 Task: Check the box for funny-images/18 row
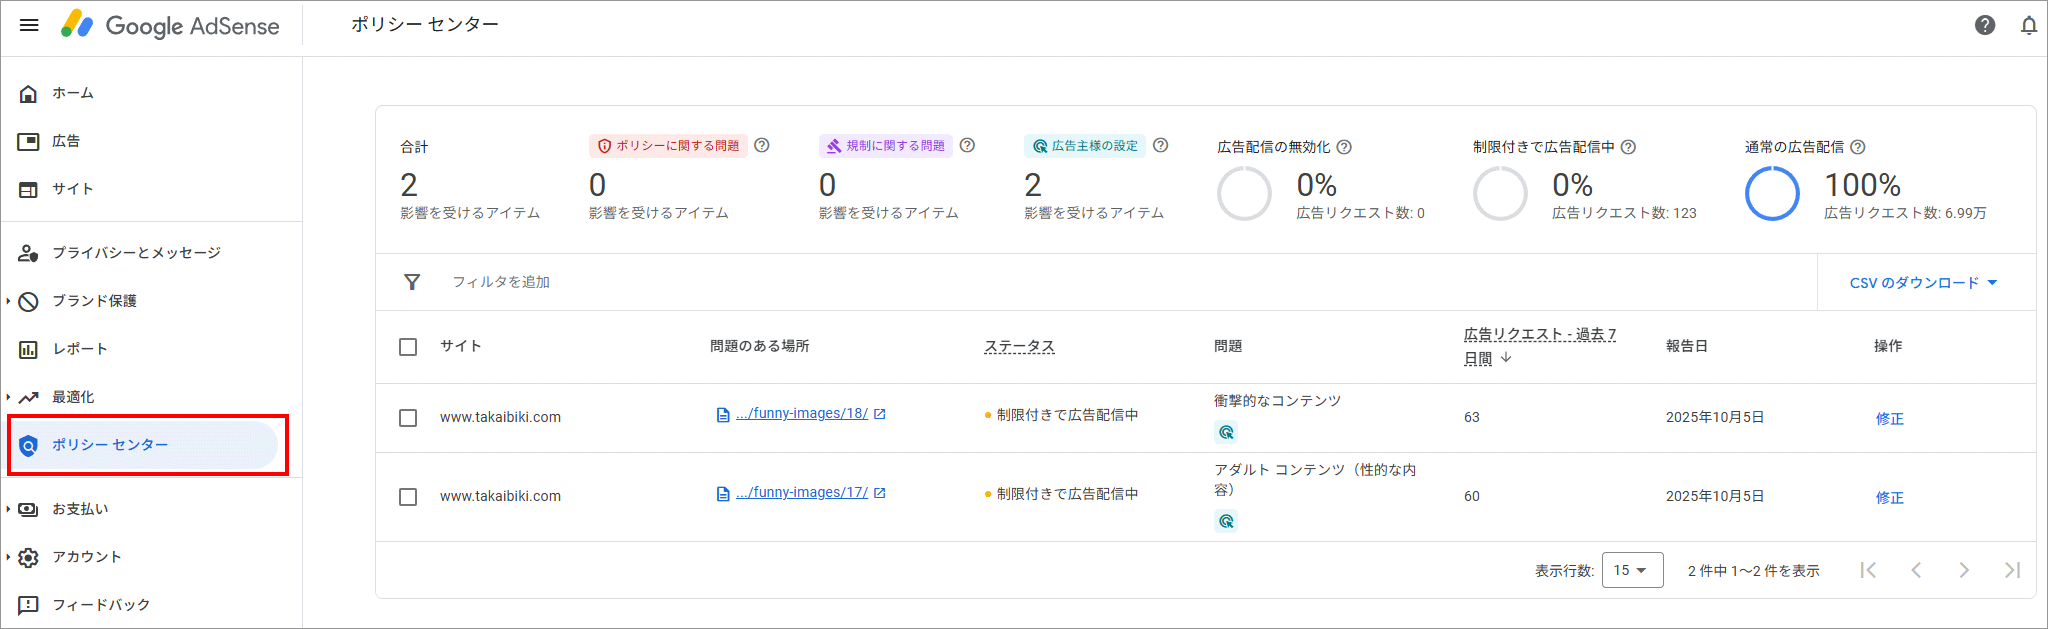408,418
